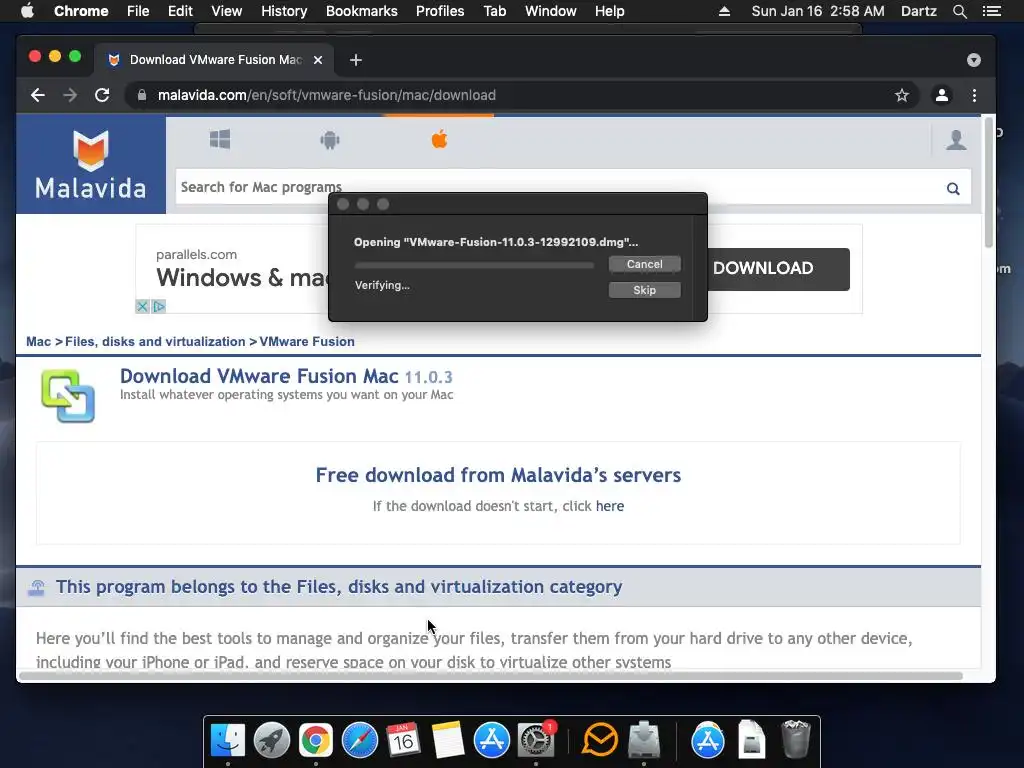The height and width of the screenshot is (768, 1024).
Task: Bookmark page with star icon
Action: (902, 95)
